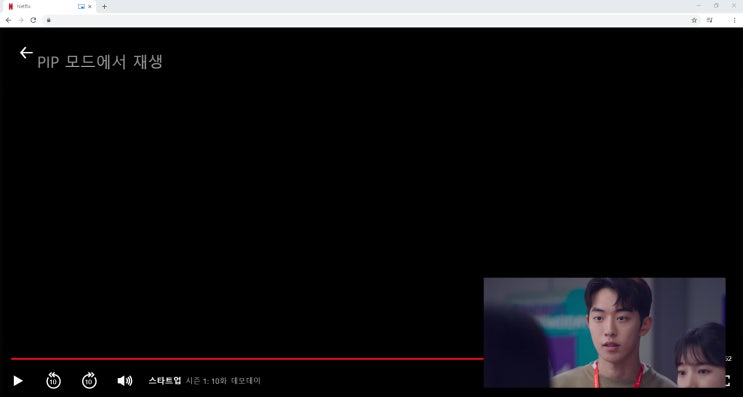Open the Chrome three-dot menu
743x397 pixels.
coord(734,20)
